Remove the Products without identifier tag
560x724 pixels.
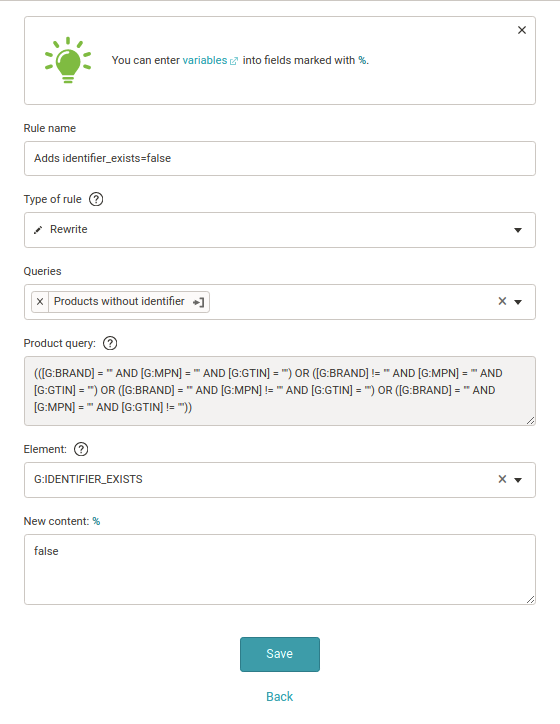click(40, 302)
